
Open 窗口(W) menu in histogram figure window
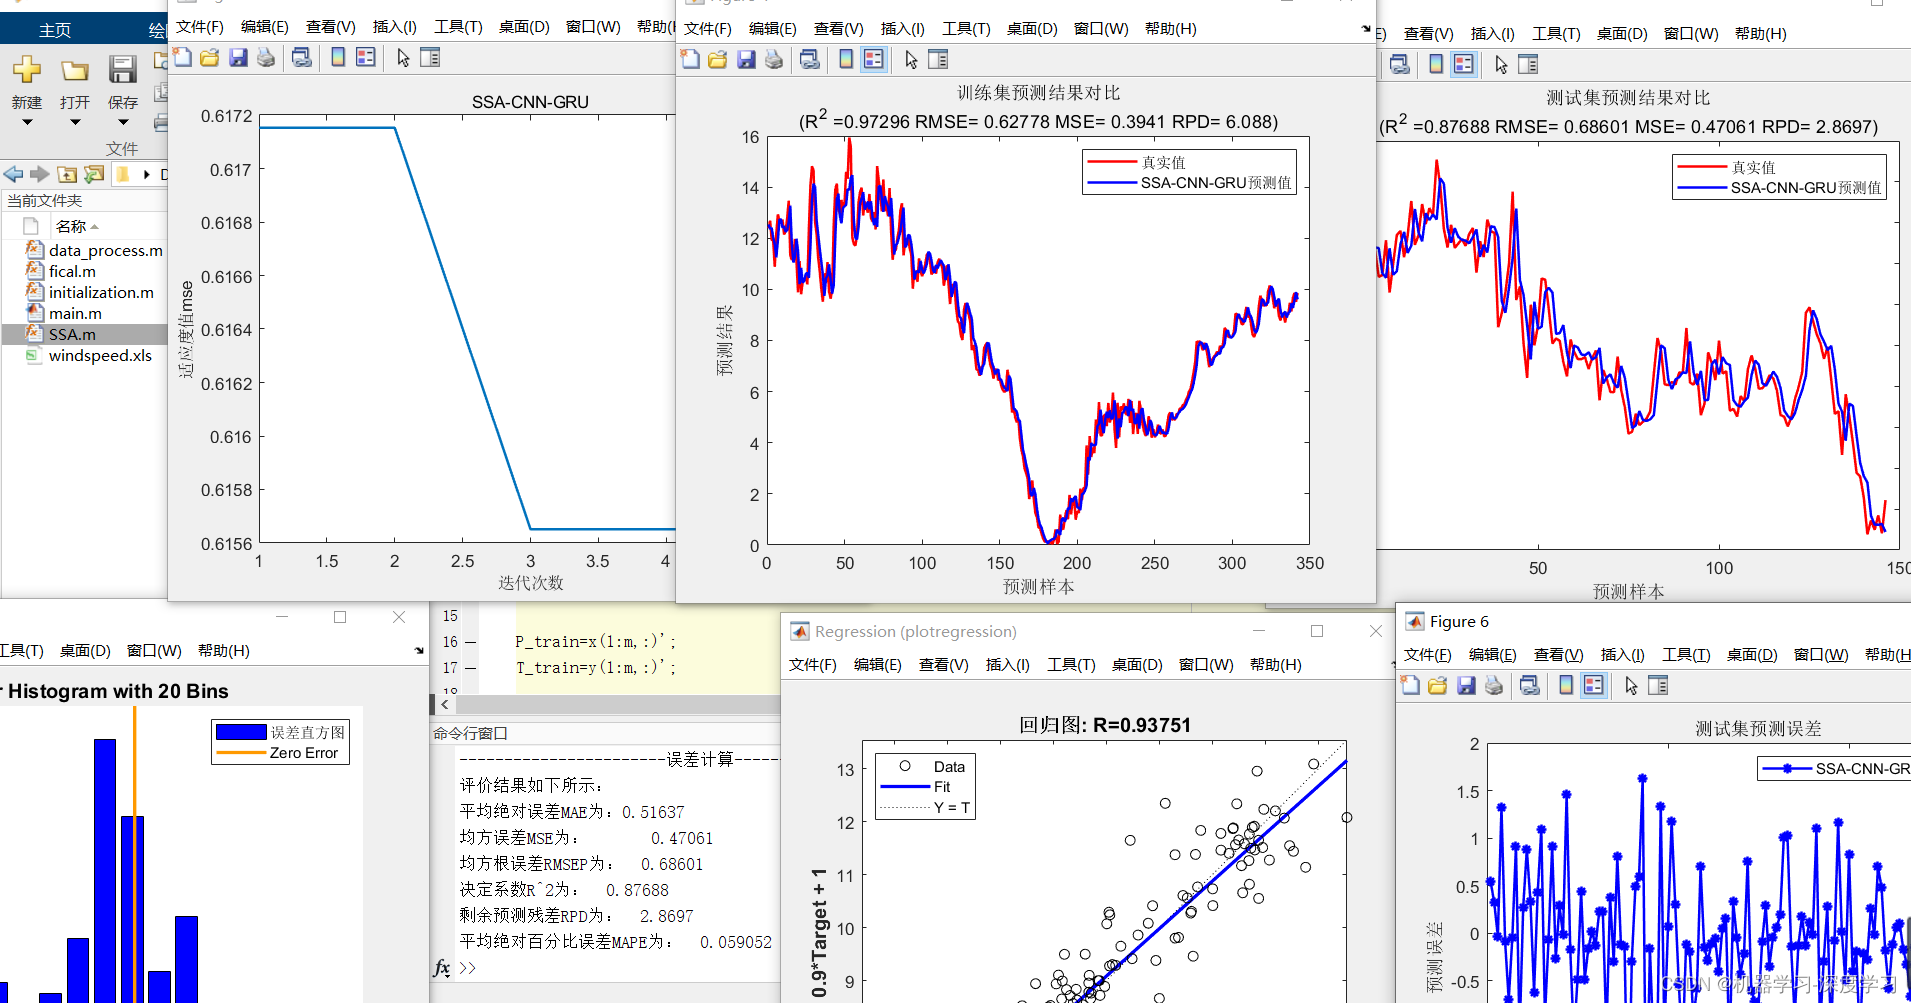point(154,651)
